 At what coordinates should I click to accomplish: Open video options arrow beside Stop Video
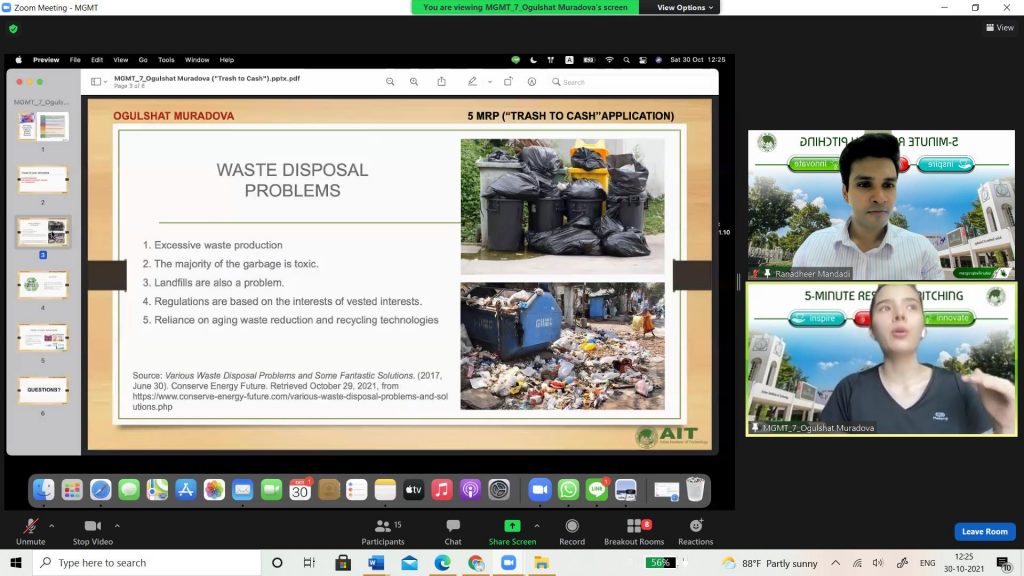coord(117,526)
